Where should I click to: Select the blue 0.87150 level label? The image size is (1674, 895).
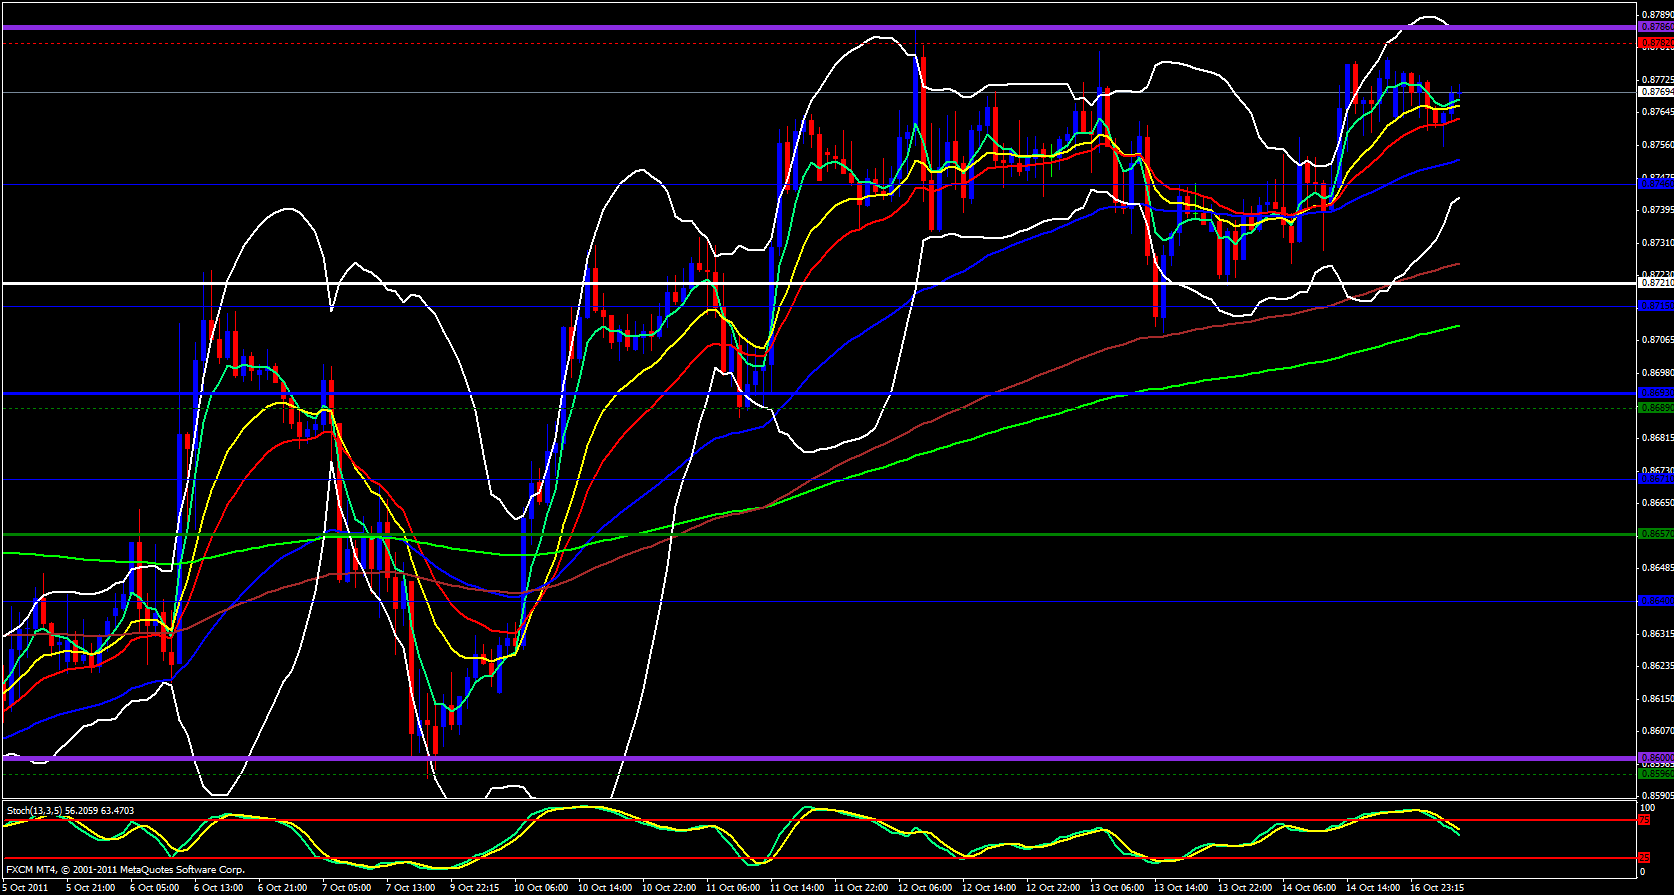coord(1656,306)
